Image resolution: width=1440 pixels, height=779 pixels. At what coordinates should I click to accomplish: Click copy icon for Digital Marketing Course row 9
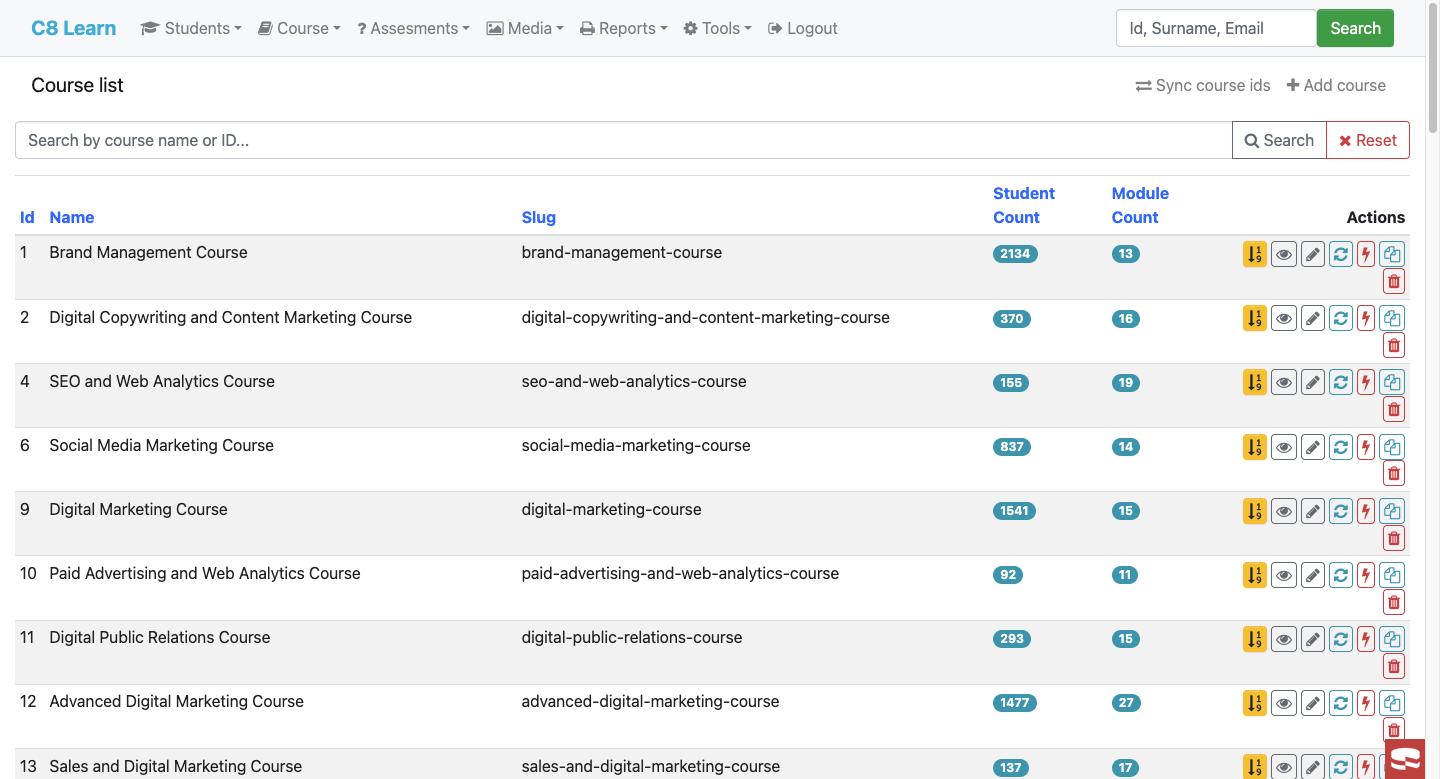coord(1392,511)
